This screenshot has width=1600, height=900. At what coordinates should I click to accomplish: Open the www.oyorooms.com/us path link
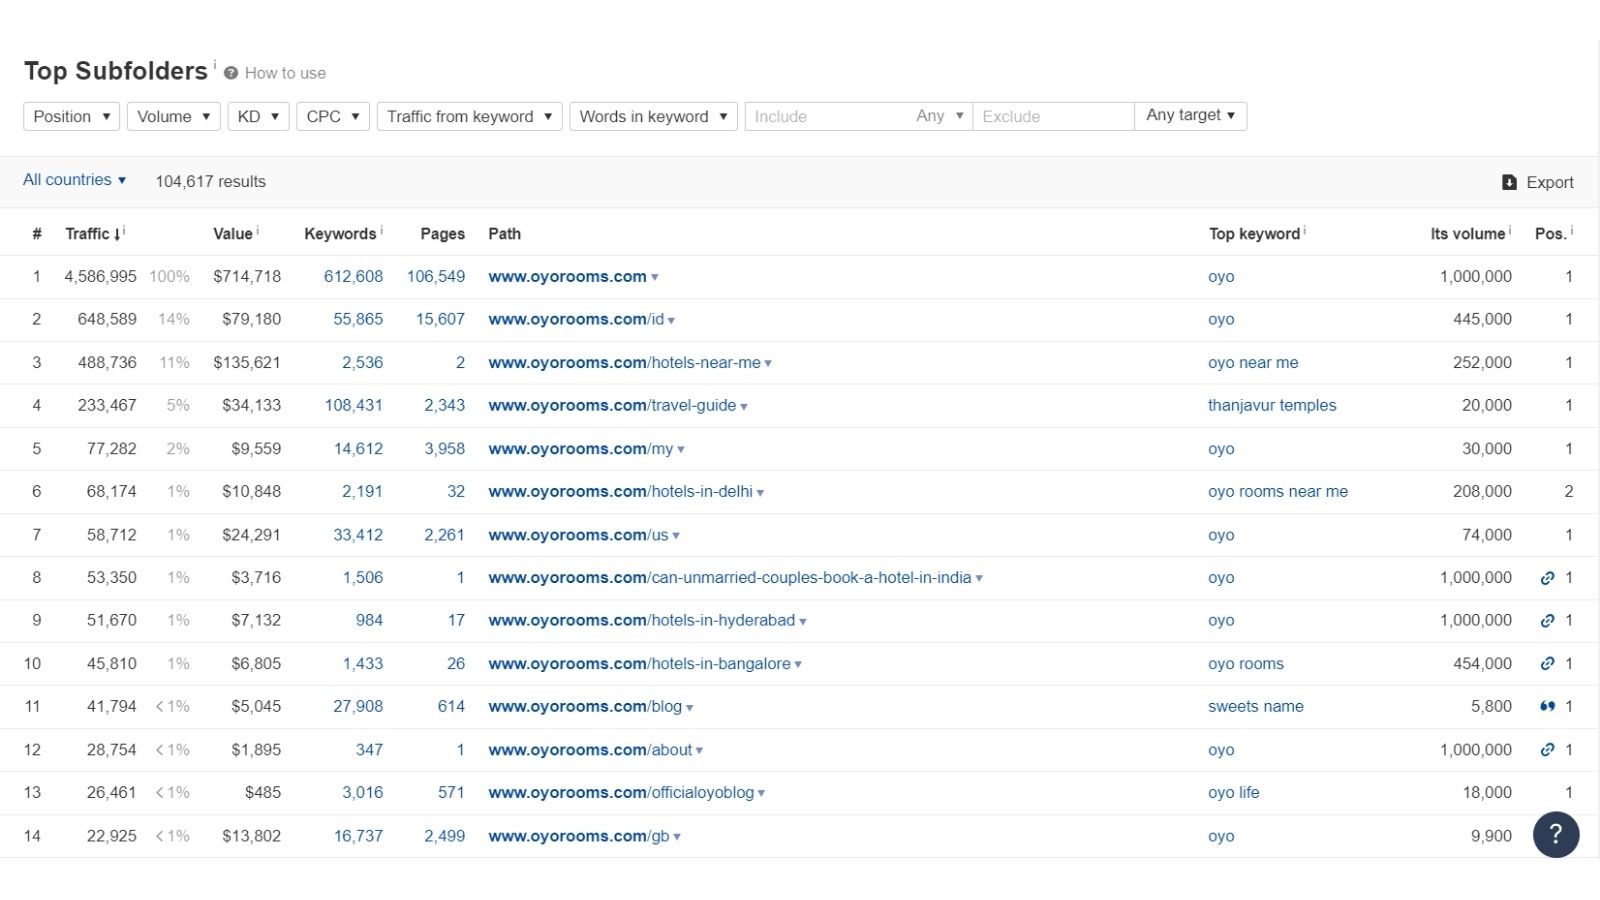(x=578, y=535)
